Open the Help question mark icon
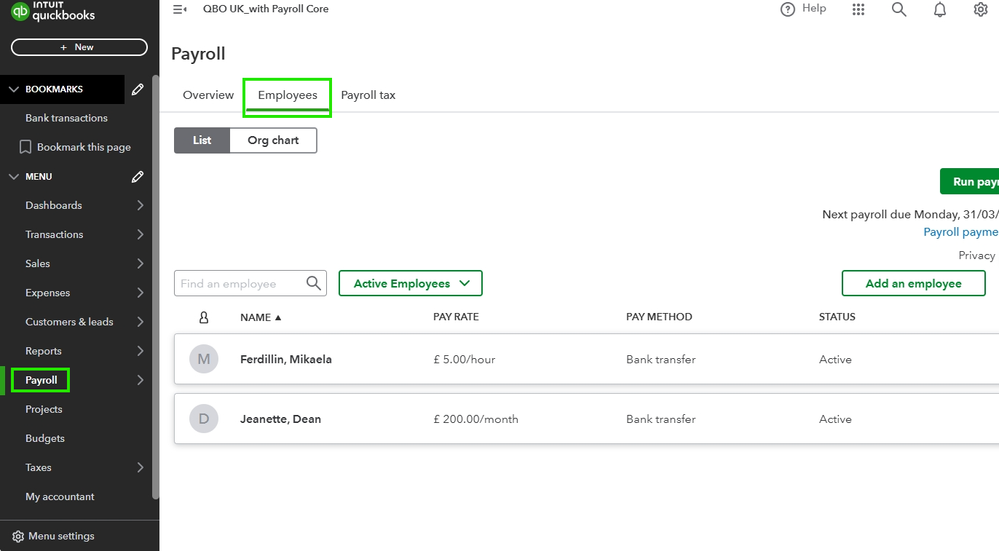The height and width of the screenshot is (551, 999). (788, 9)
